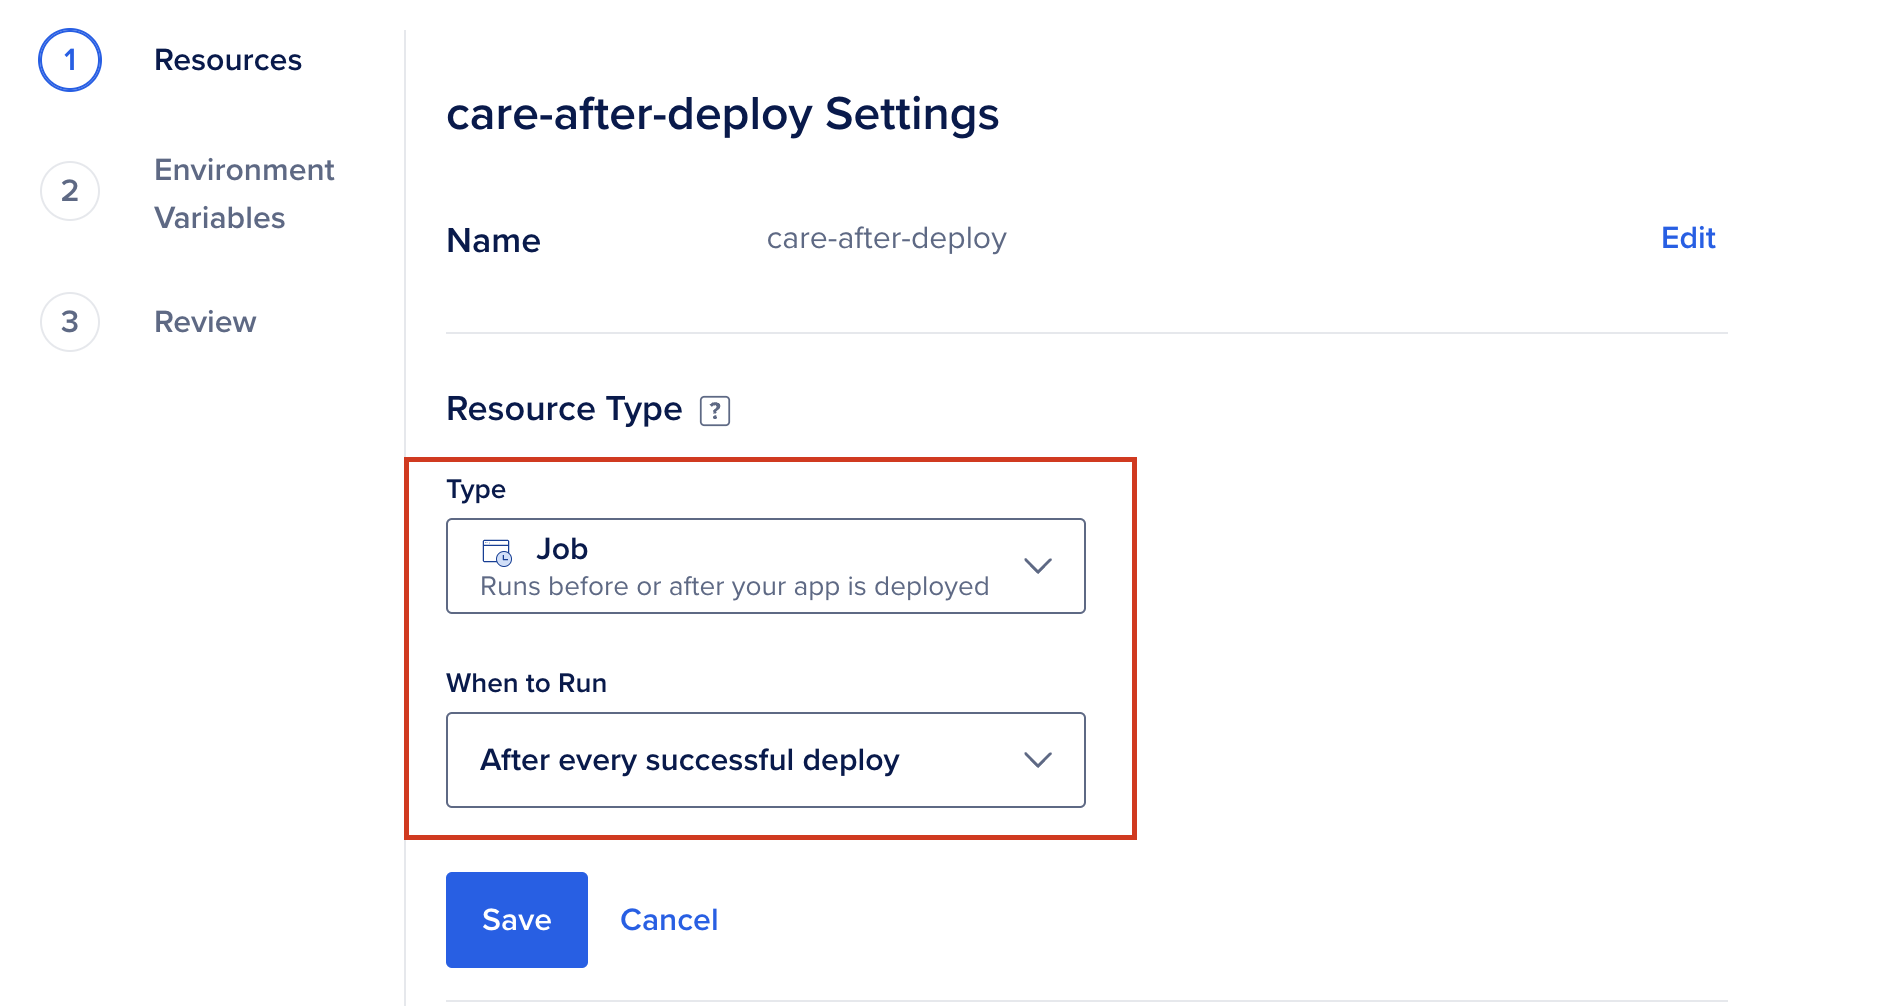Click the step 1 circle icon
The image size is (1888, 1006).
[70, 60]
